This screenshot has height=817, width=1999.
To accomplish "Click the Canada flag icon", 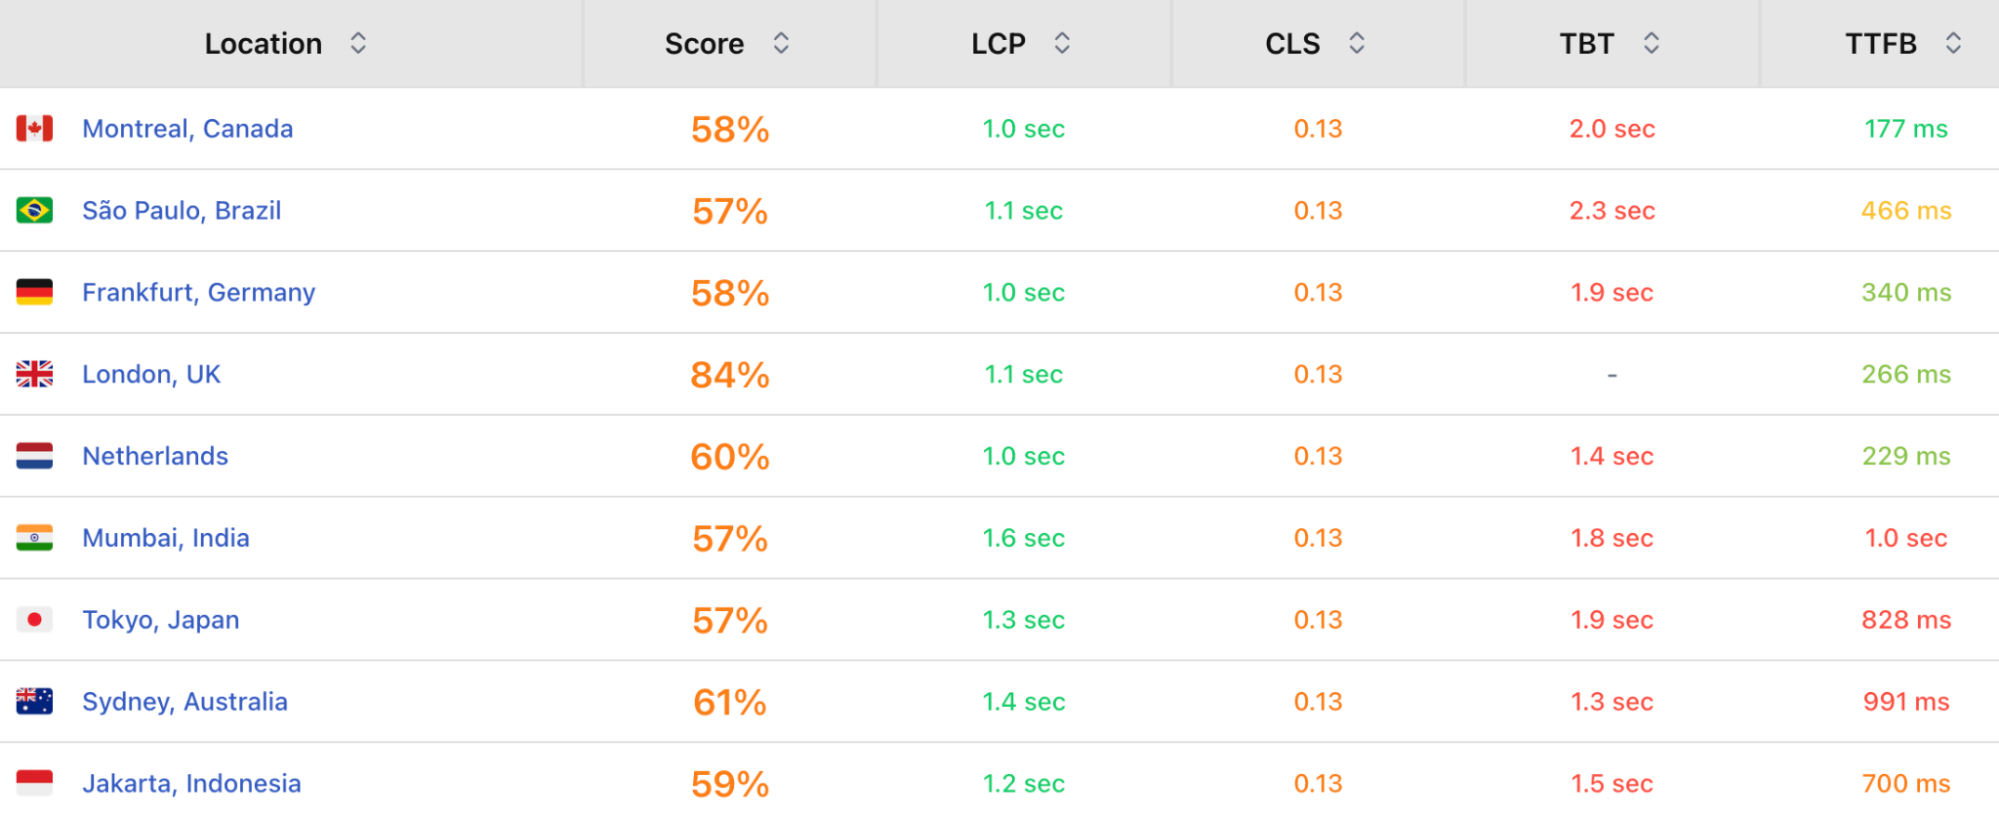I will click(x=35, y=129).
